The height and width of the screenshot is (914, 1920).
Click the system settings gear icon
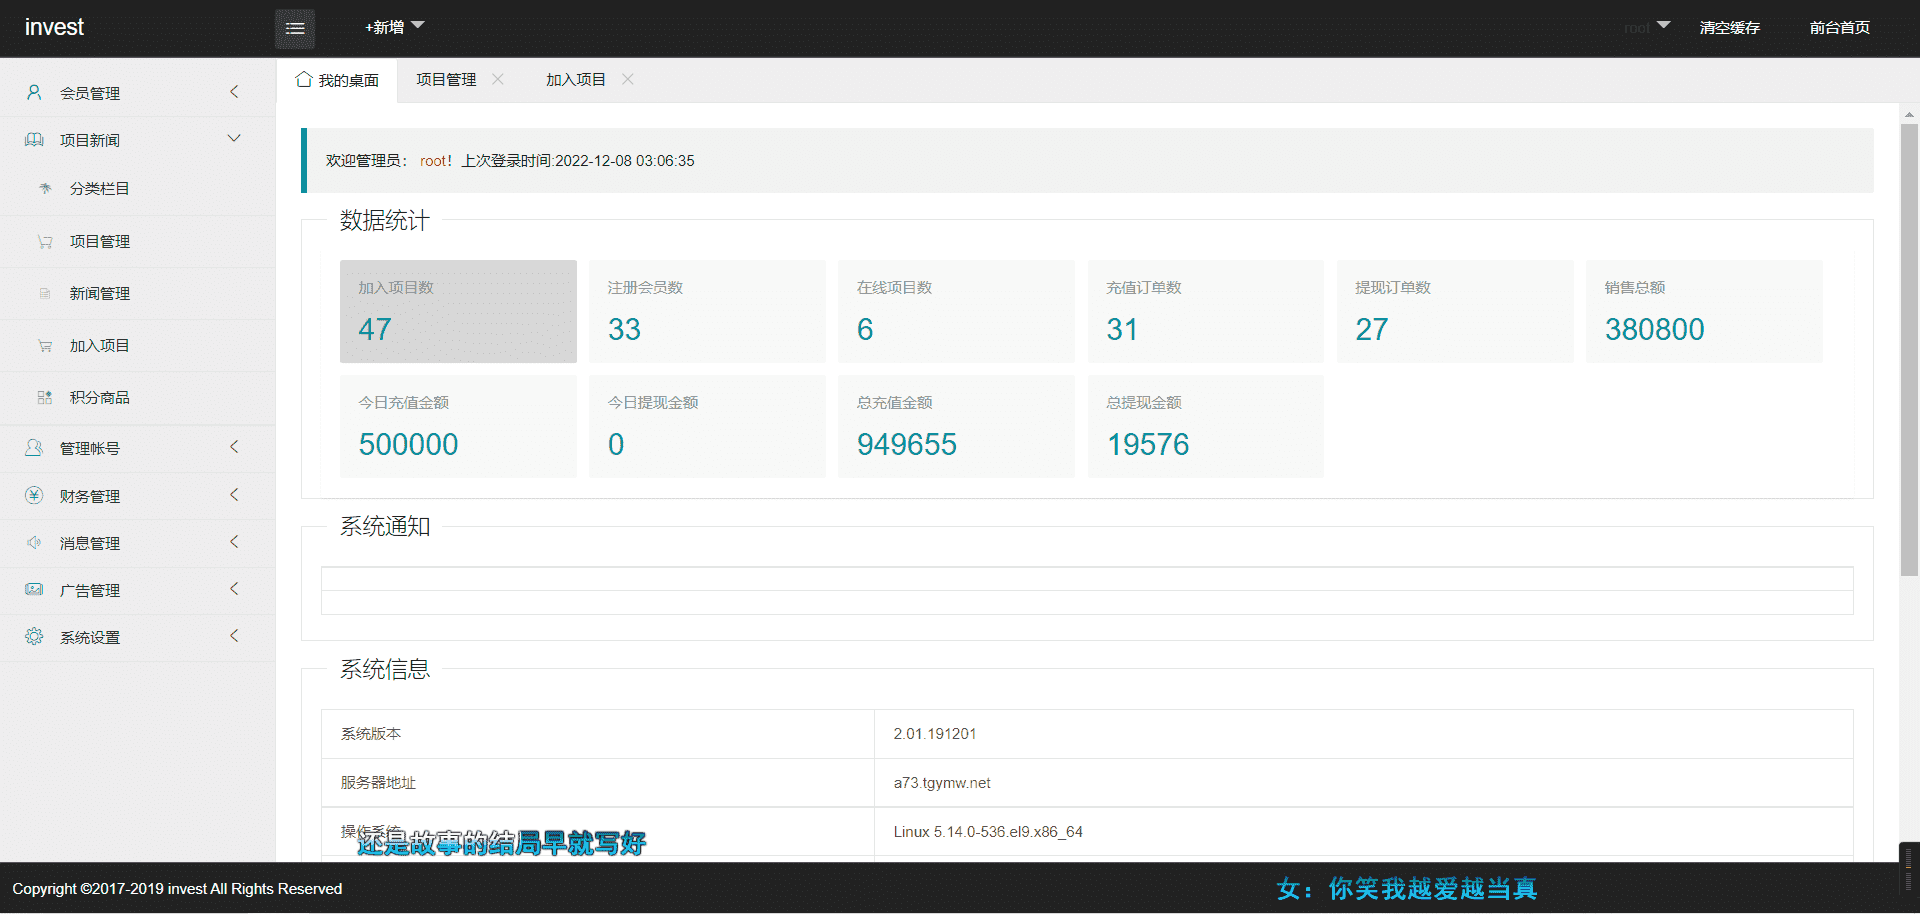(34, 637)
